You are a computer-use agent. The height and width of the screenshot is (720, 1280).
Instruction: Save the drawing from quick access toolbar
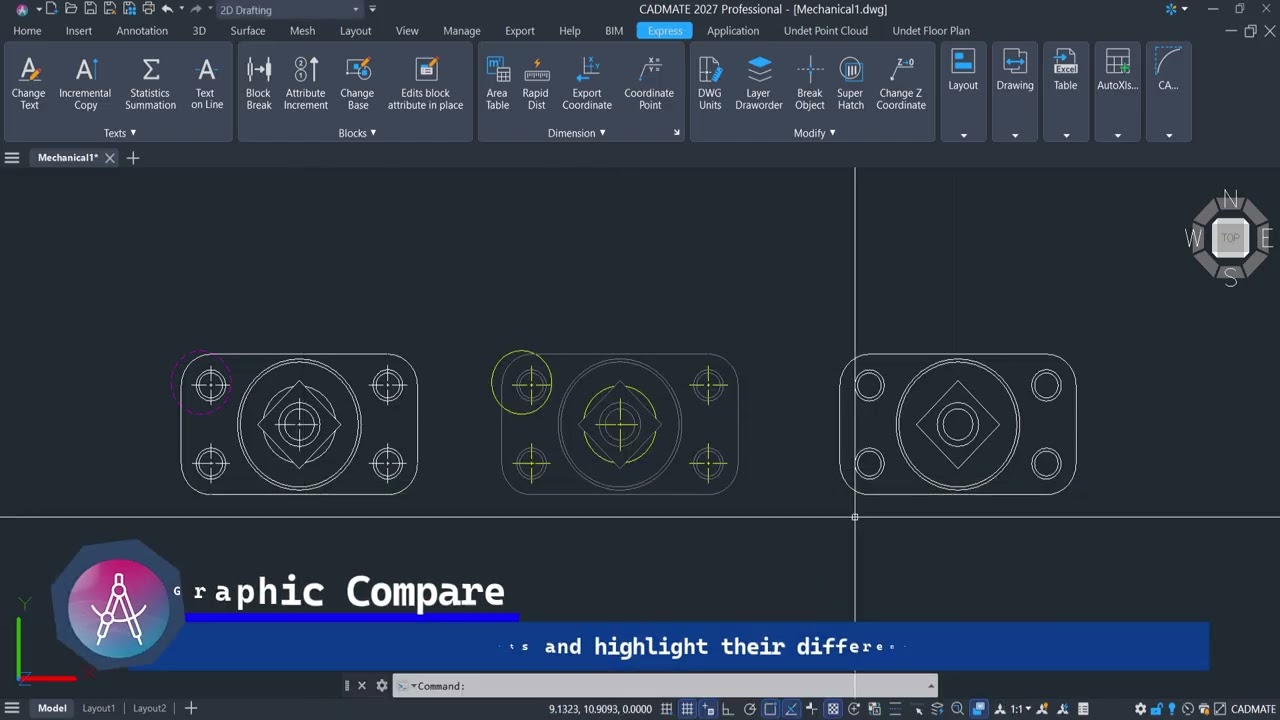(x=91, y=9)
